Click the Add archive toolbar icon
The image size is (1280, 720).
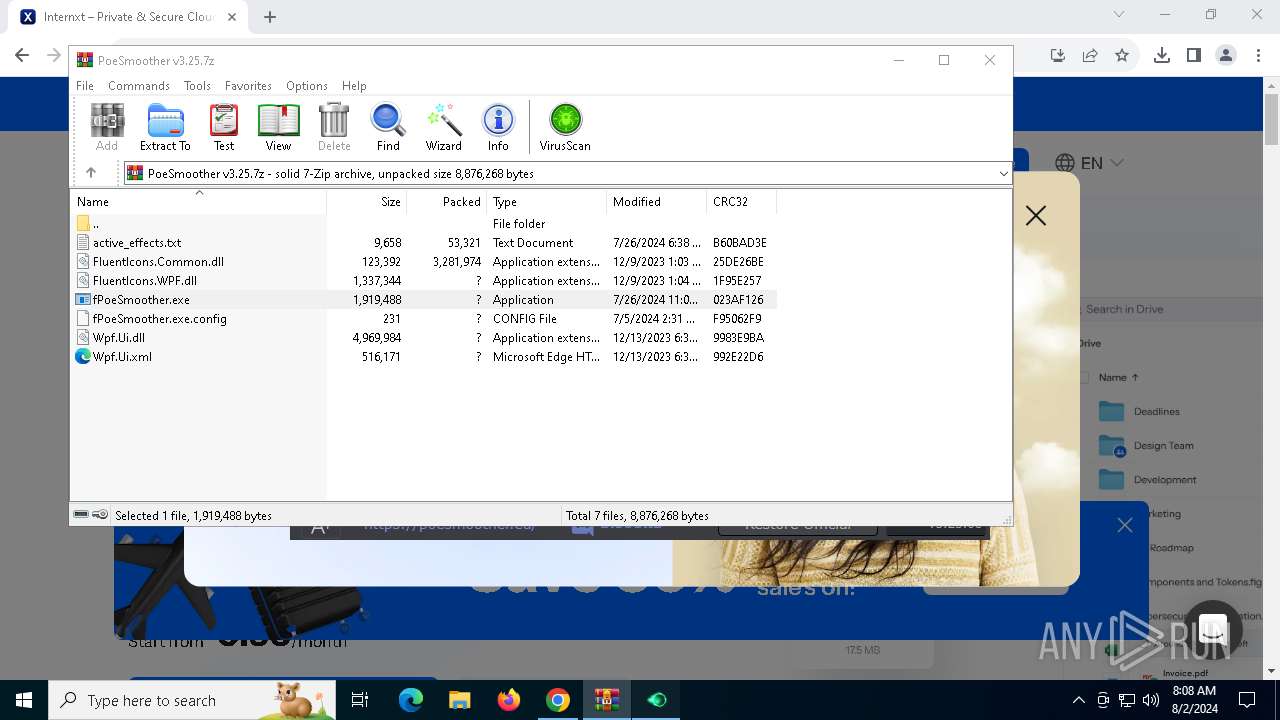pyautogui.click(x=107, y=127)
